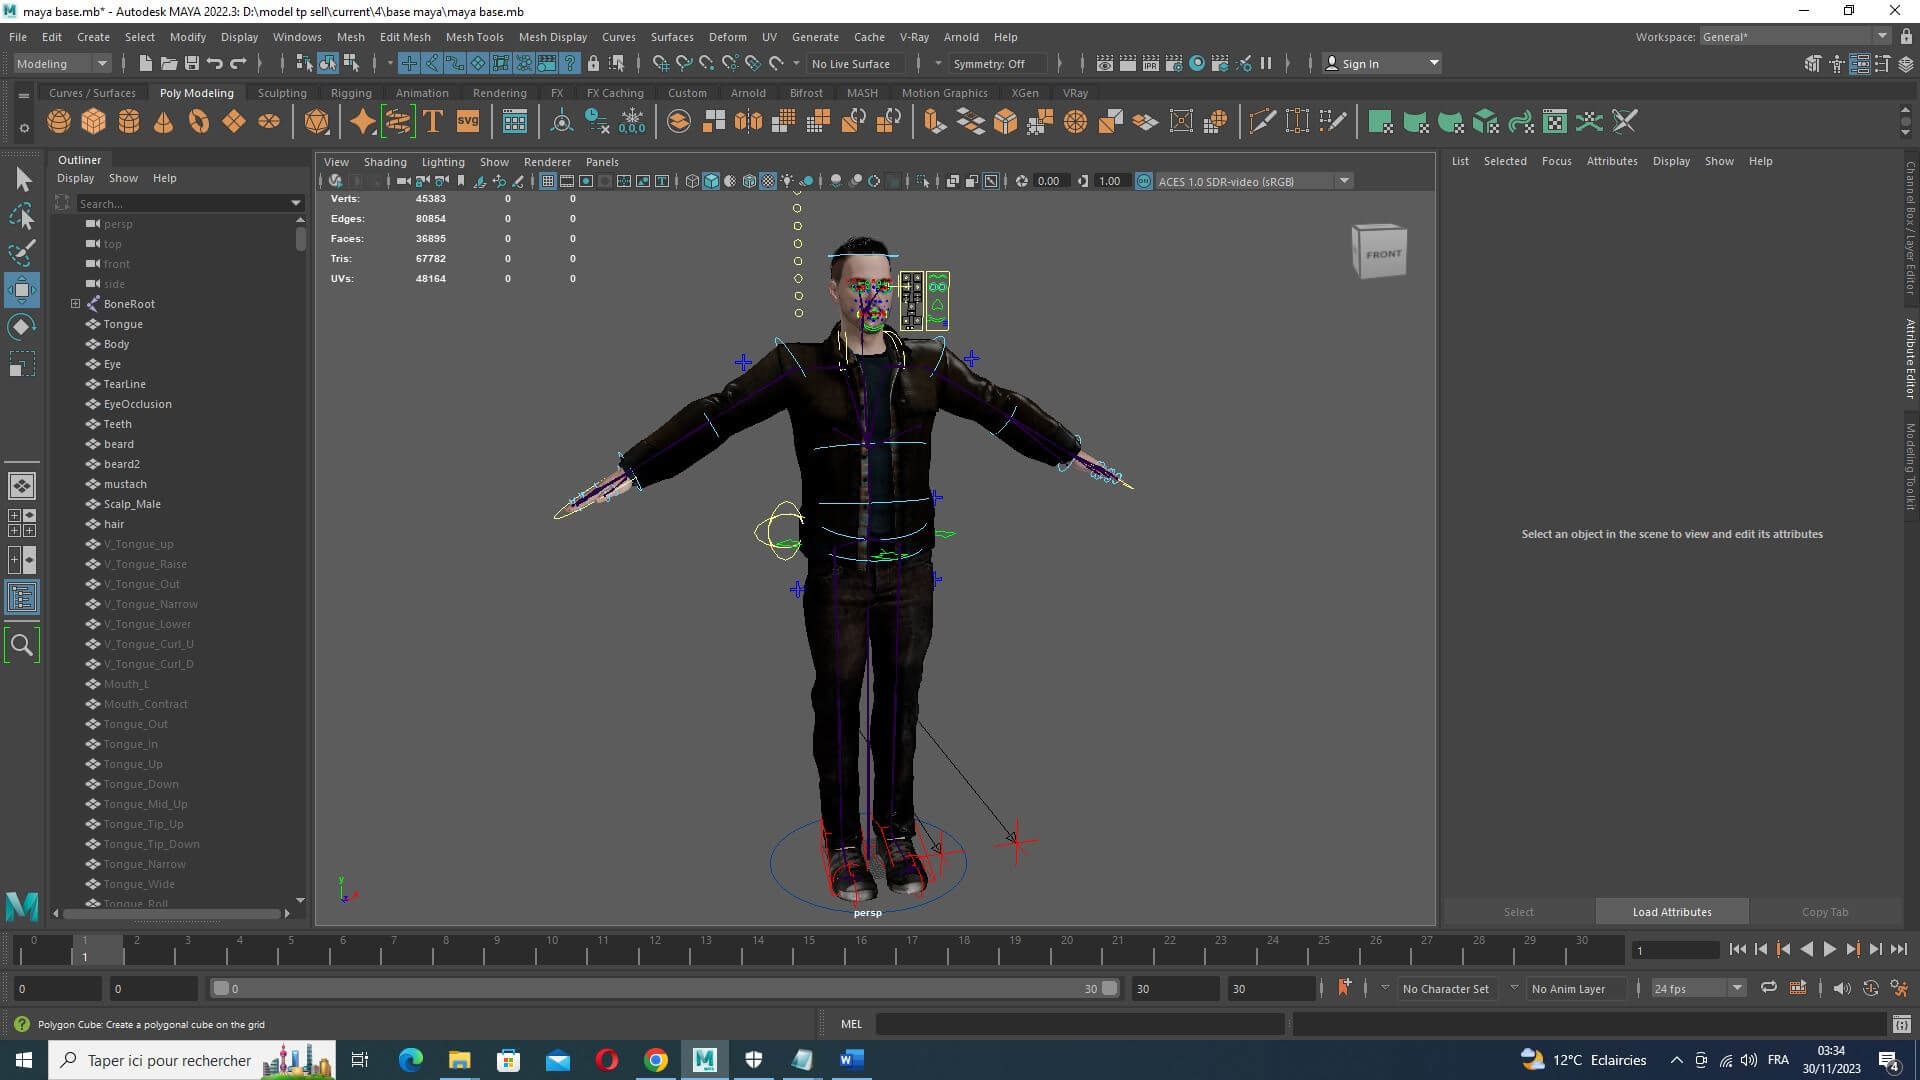Open the Modeling menu set dropdown
The height and width of the screenshot is (1080, 1920).
tap(62, 63)
